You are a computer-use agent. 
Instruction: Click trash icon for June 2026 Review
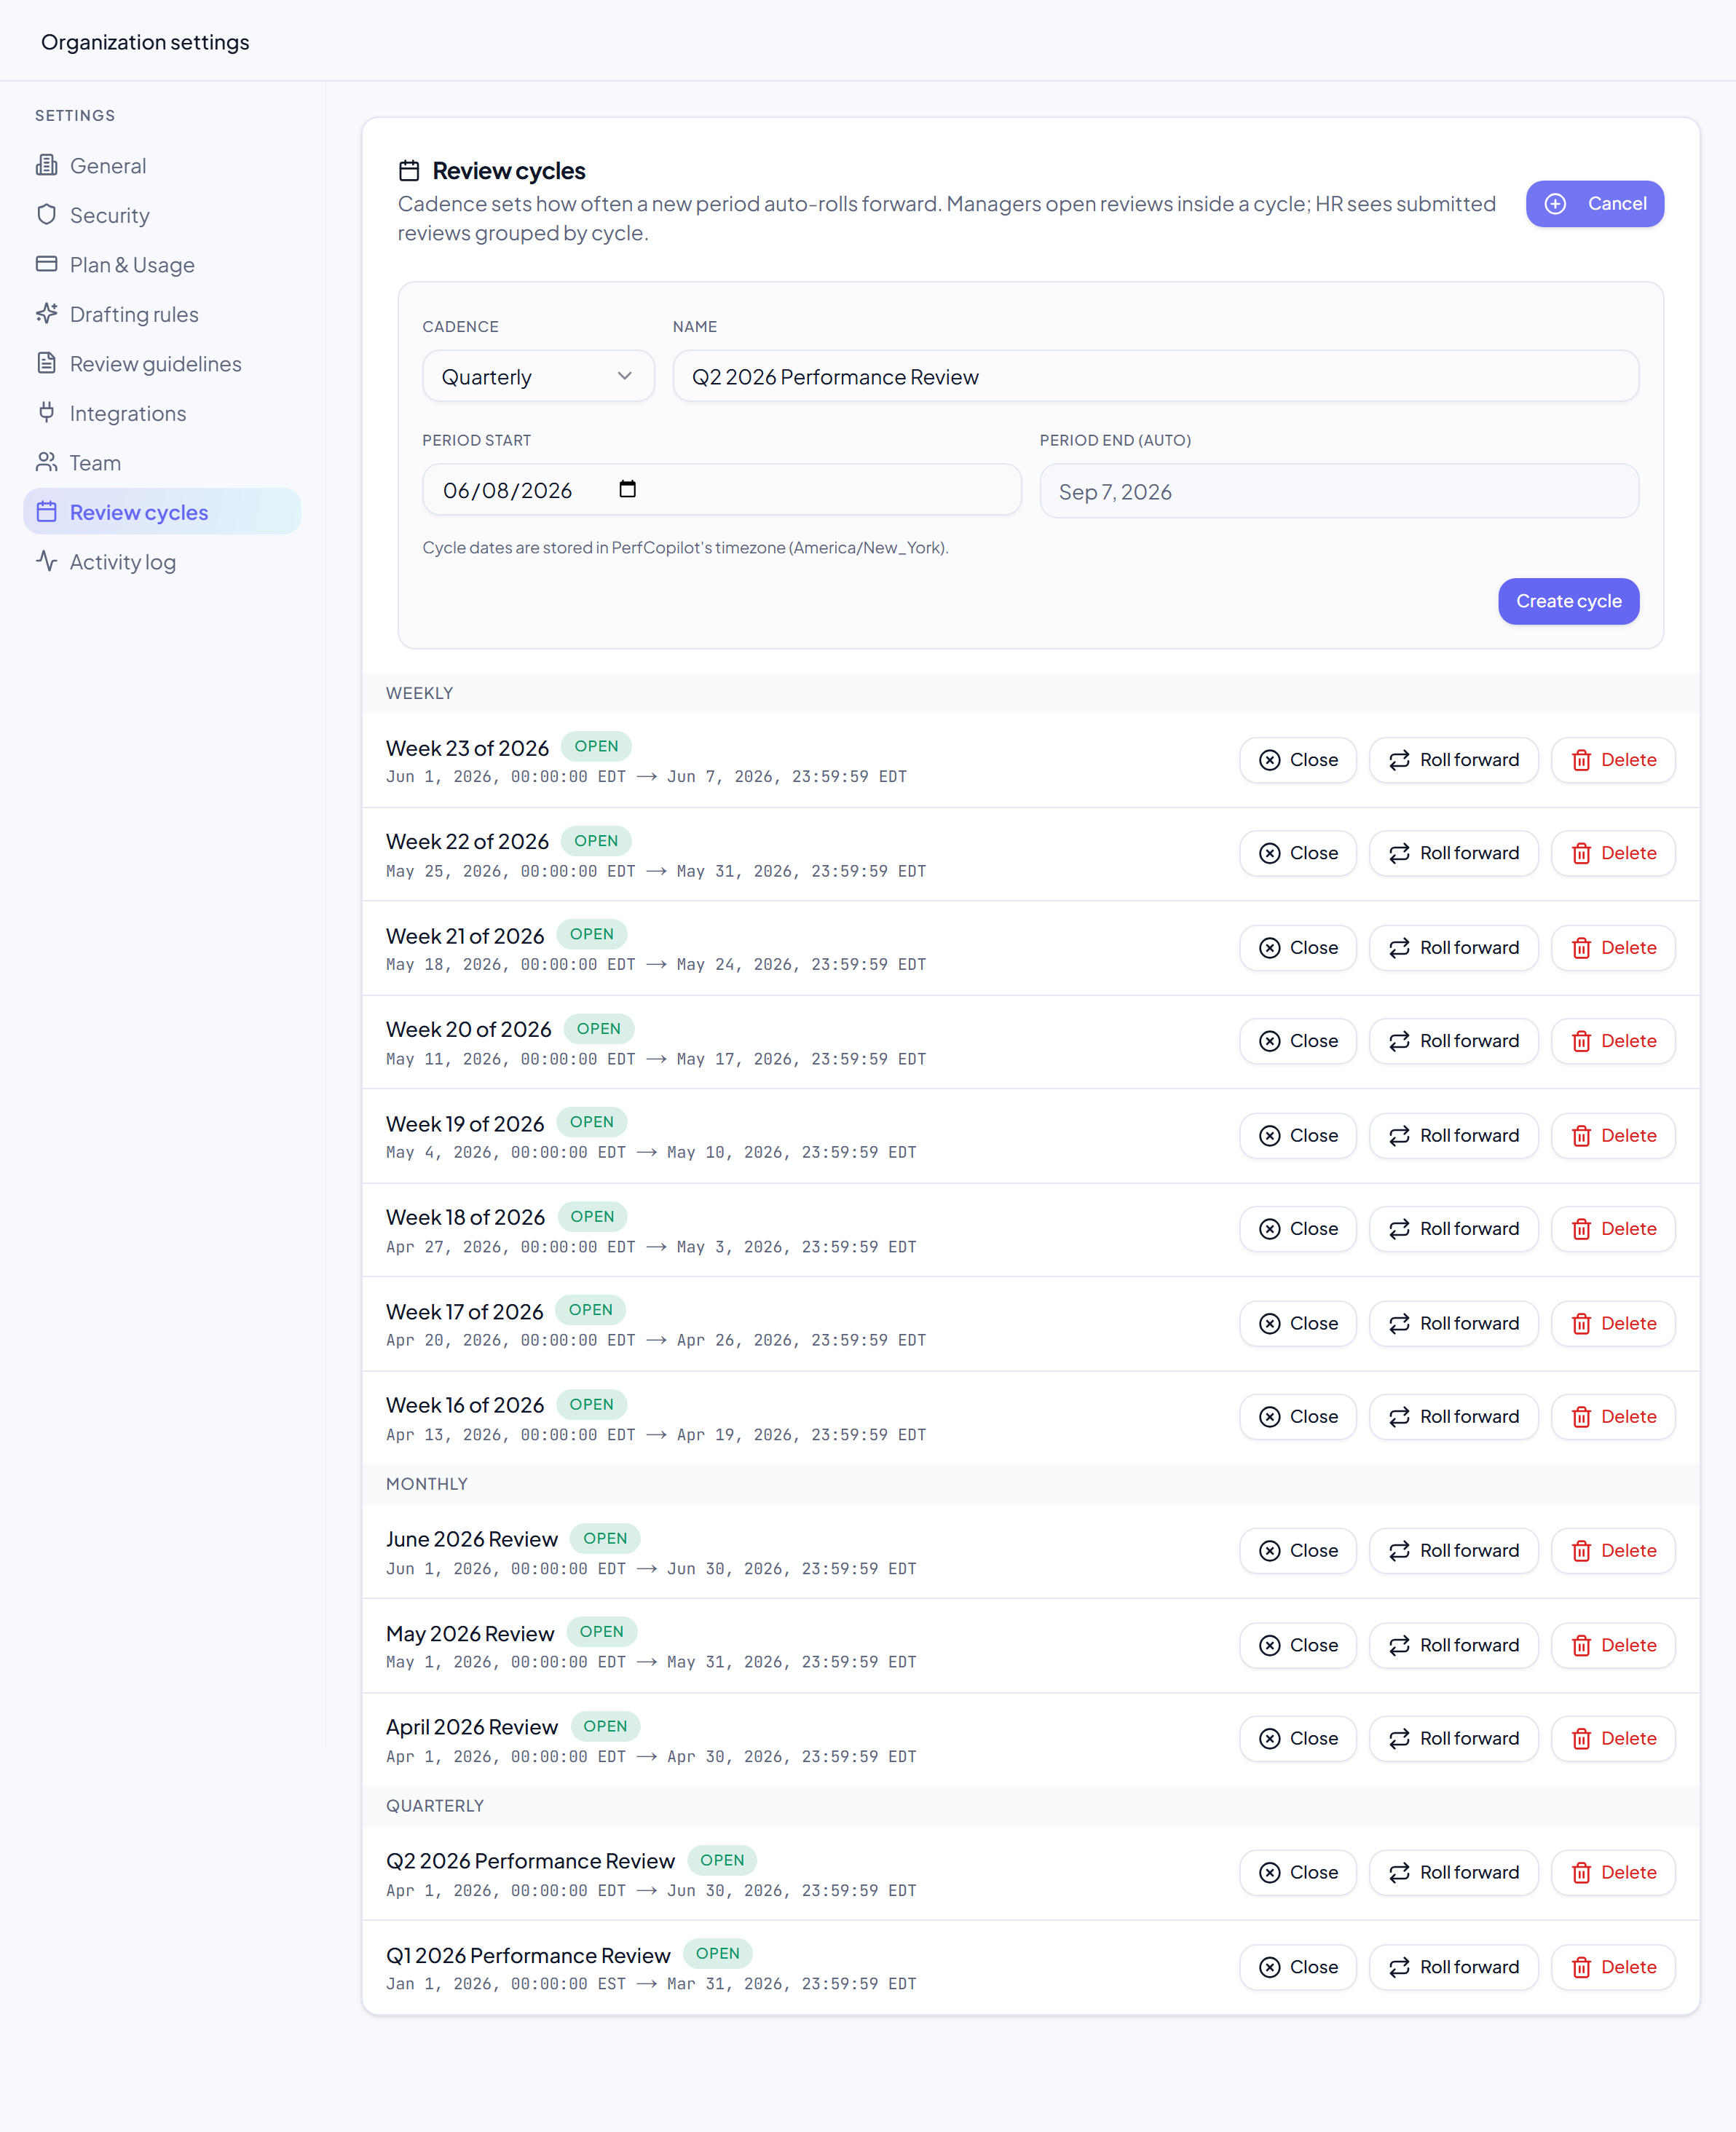pyautogui.click(x=1581, y=1551)
